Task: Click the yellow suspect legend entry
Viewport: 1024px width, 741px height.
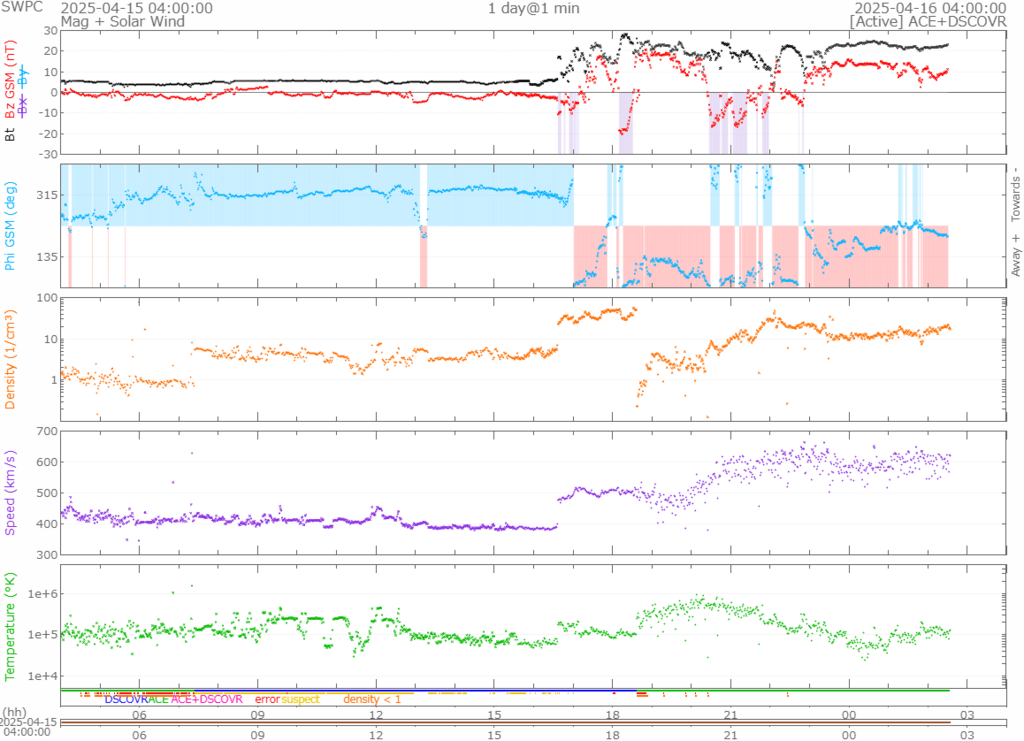Action: click(301, 699)
